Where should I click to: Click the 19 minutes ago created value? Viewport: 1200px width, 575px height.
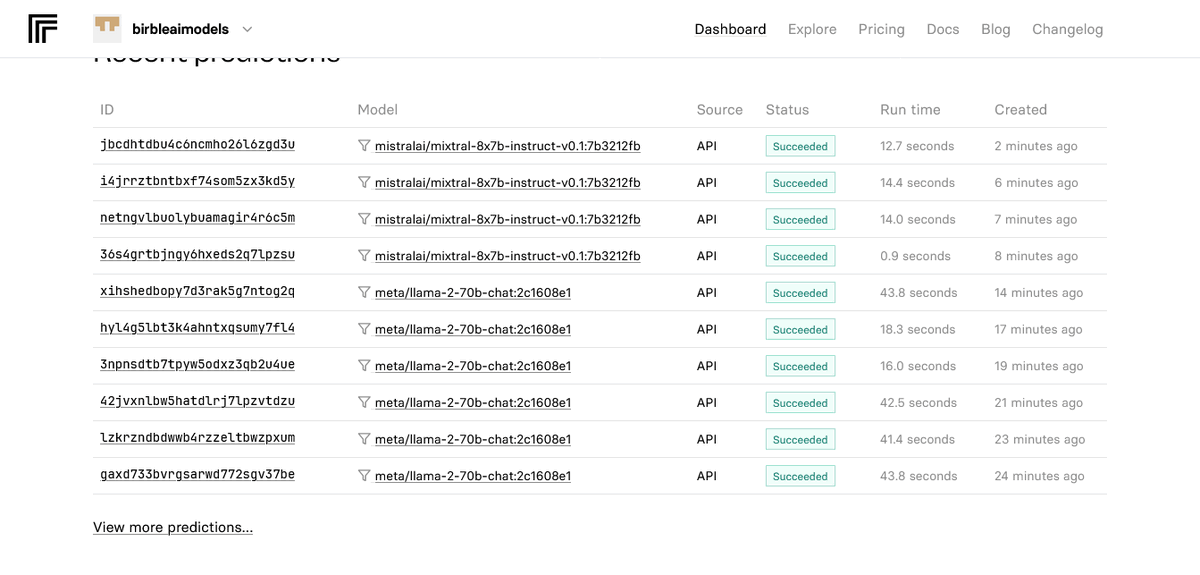[1039, 366]
